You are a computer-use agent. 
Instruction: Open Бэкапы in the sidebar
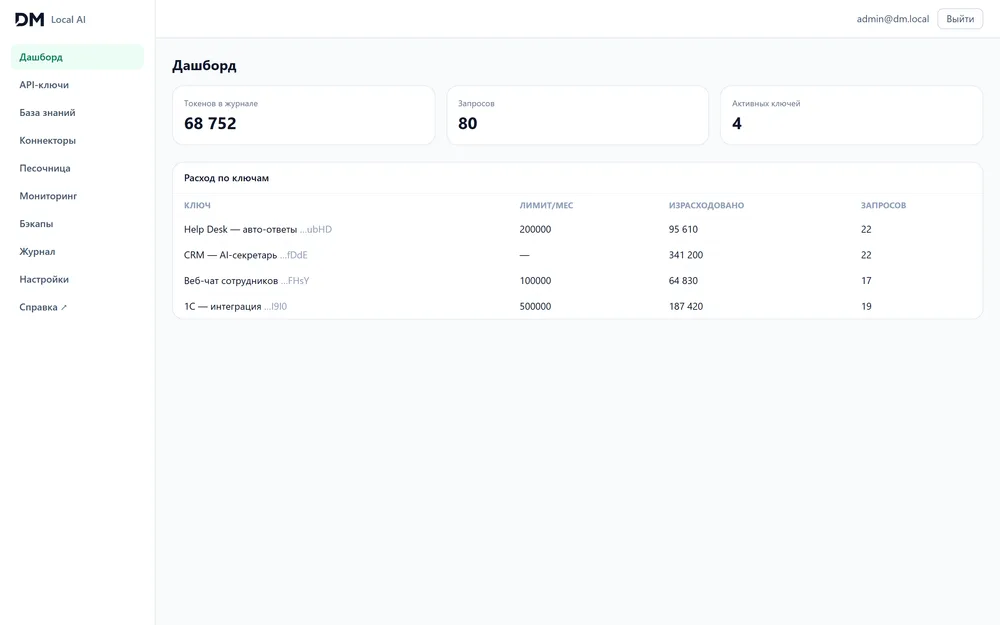[x=77, y=224]
